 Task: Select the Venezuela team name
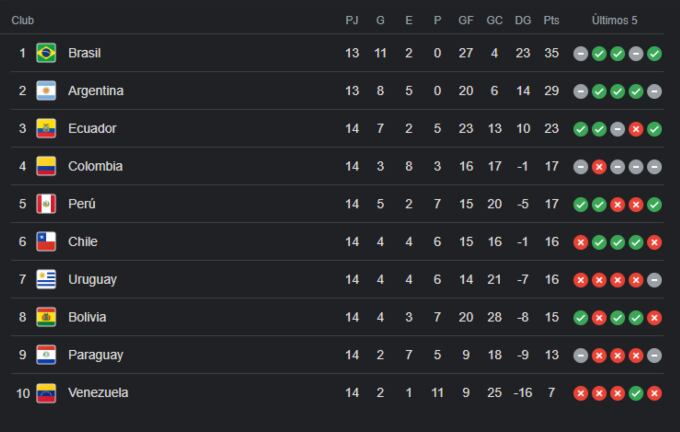(98, 393)
